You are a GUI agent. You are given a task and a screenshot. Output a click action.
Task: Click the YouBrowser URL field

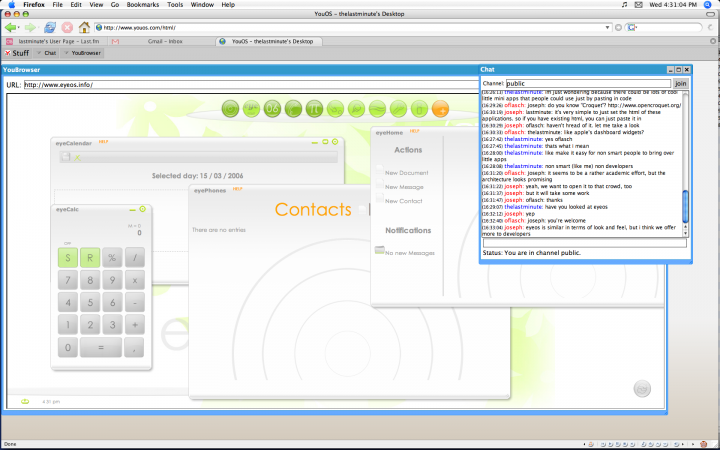251,84
